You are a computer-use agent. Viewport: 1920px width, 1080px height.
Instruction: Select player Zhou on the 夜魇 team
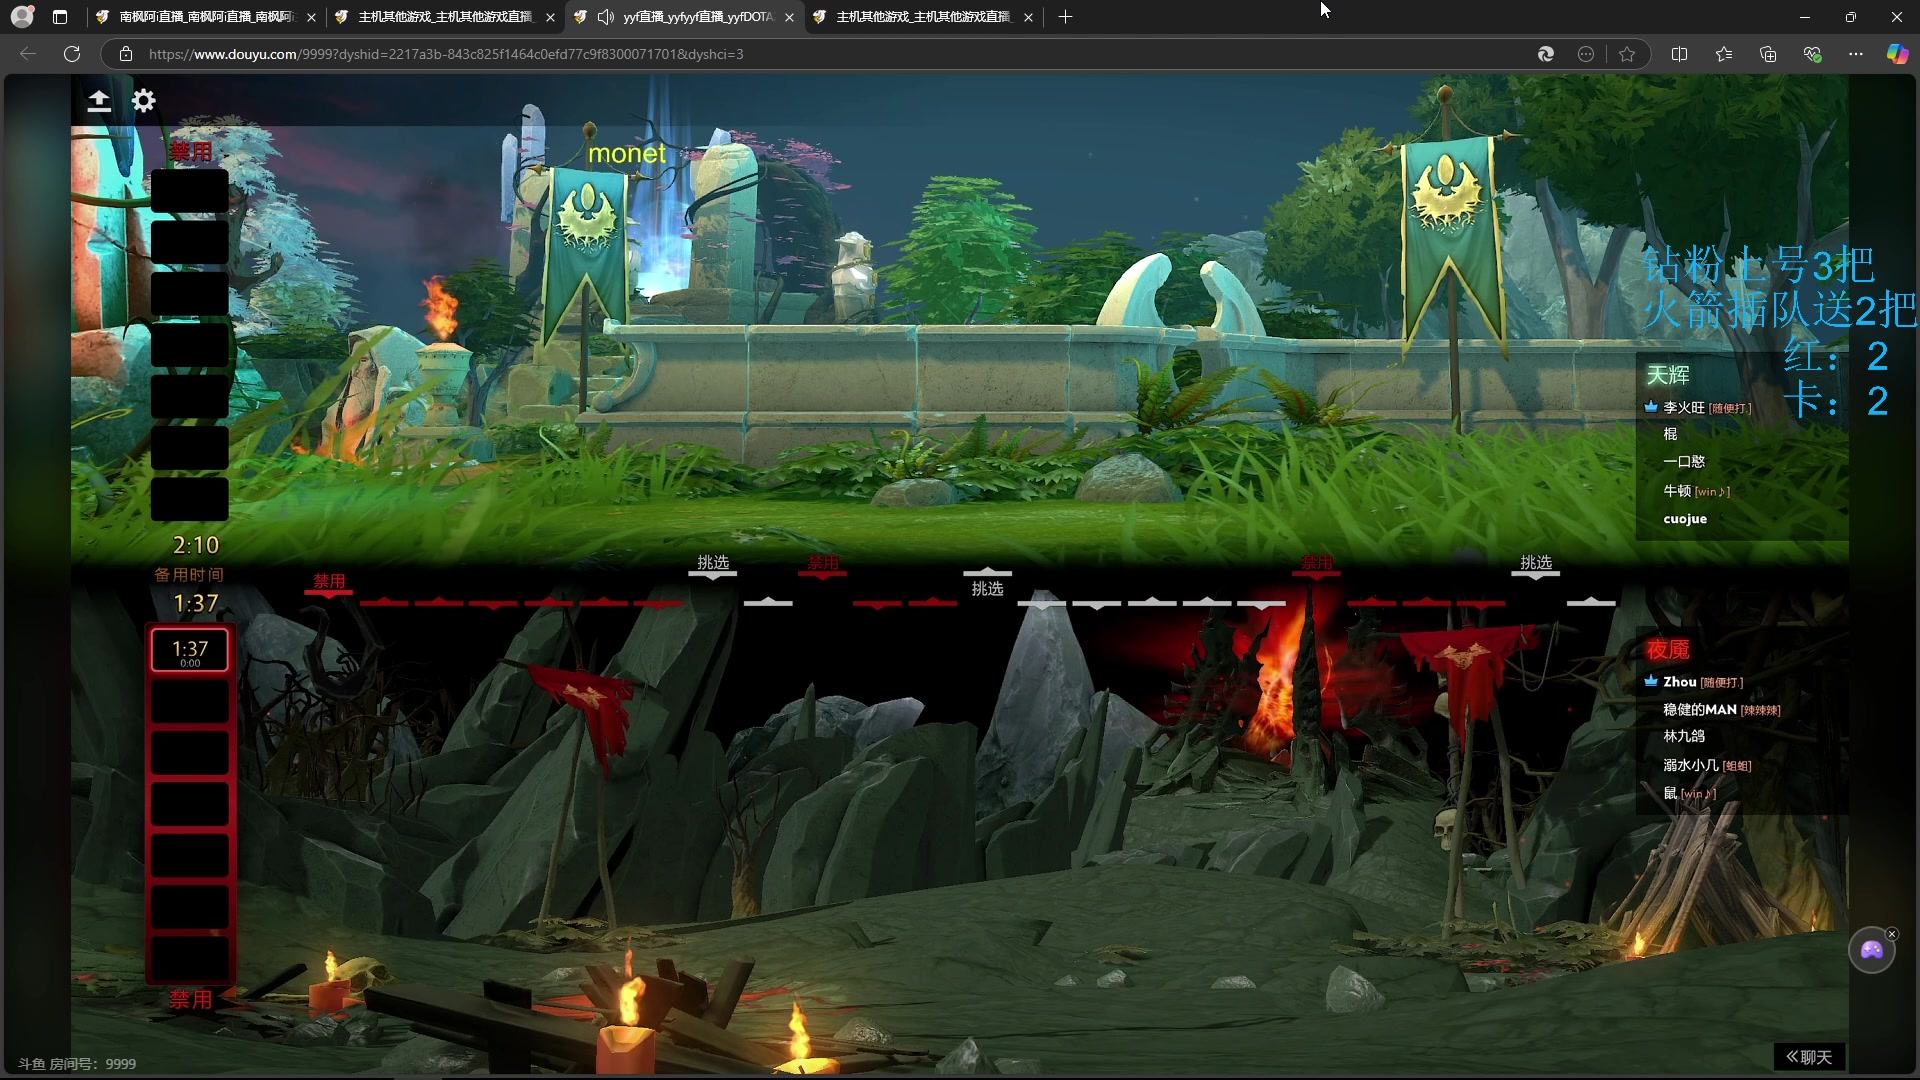point(1680,682)
